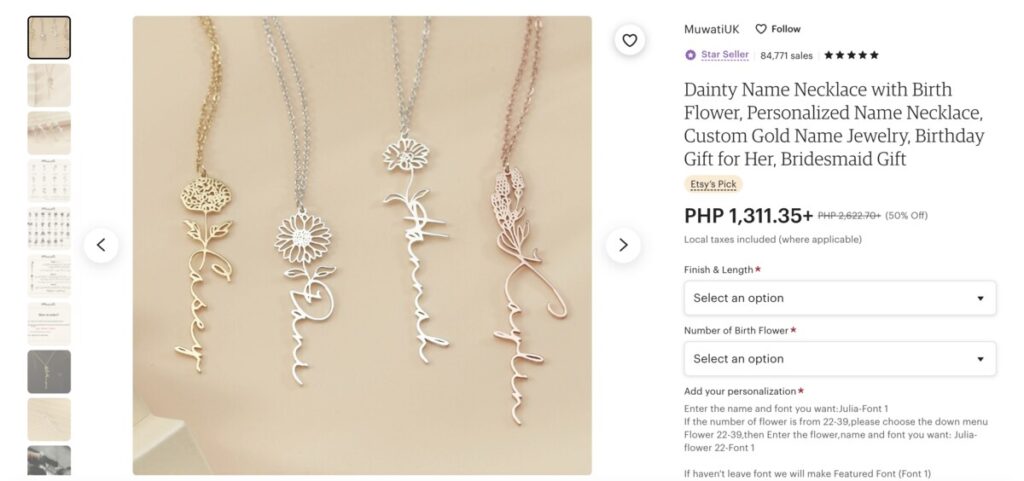The image size is (1024, 481).
Task: Select the dark gray background thumbnail
Action: pyautogui.click(x=49, y=371)
